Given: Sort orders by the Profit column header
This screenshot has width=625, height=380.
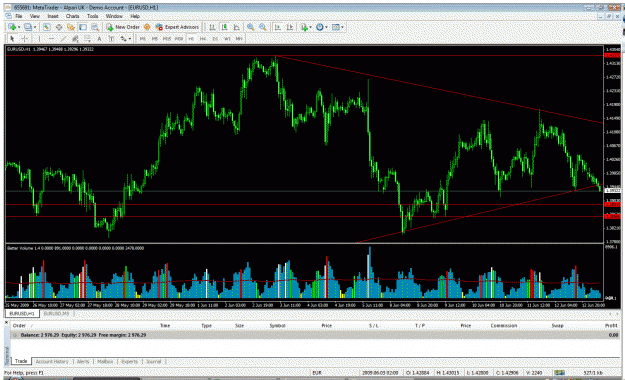Looking at the screenshot, I should 611,326.
